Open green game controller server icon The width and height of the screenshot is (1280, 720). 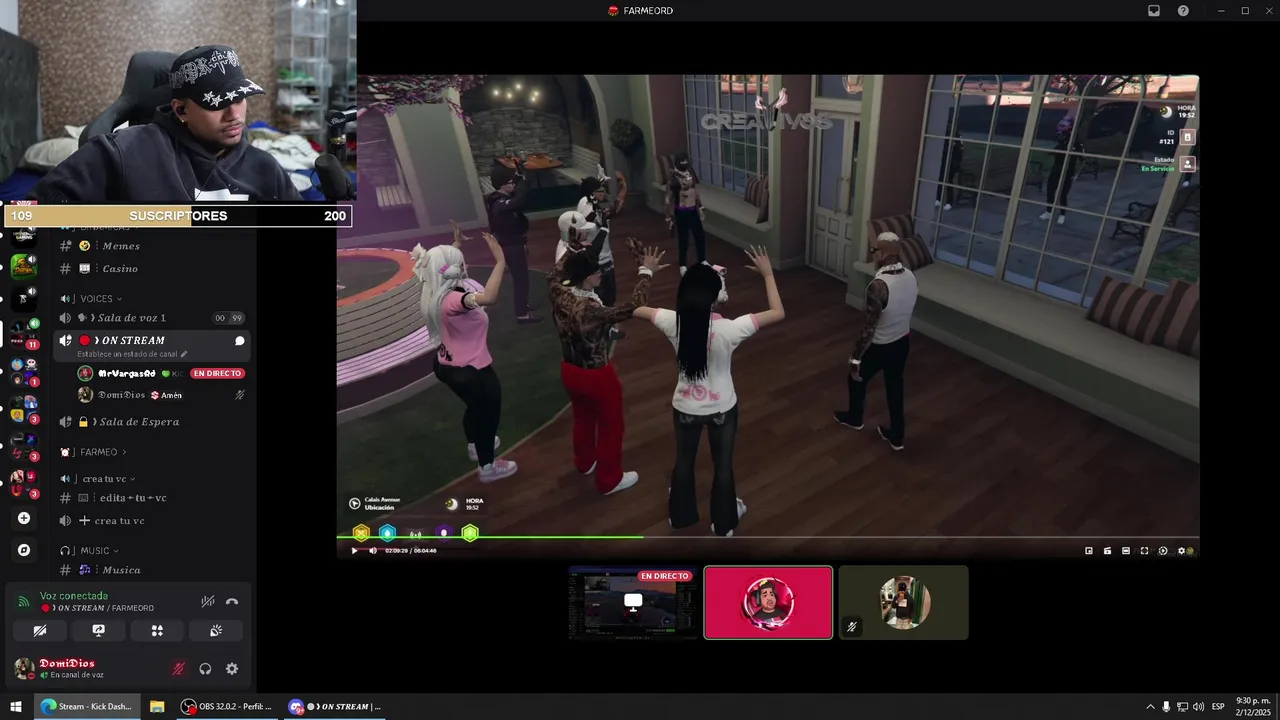point(24,266)
